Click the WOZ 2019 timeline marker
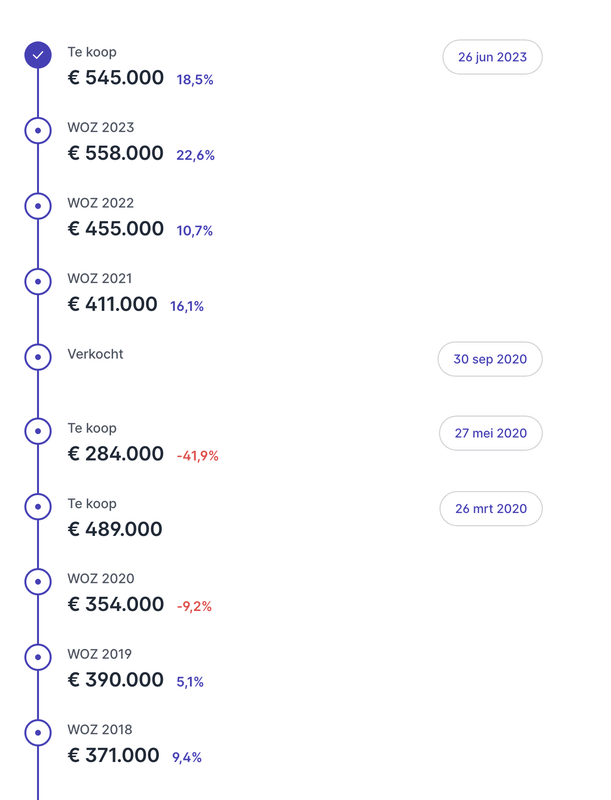This screenshot has width=611, height=800. 38,657
